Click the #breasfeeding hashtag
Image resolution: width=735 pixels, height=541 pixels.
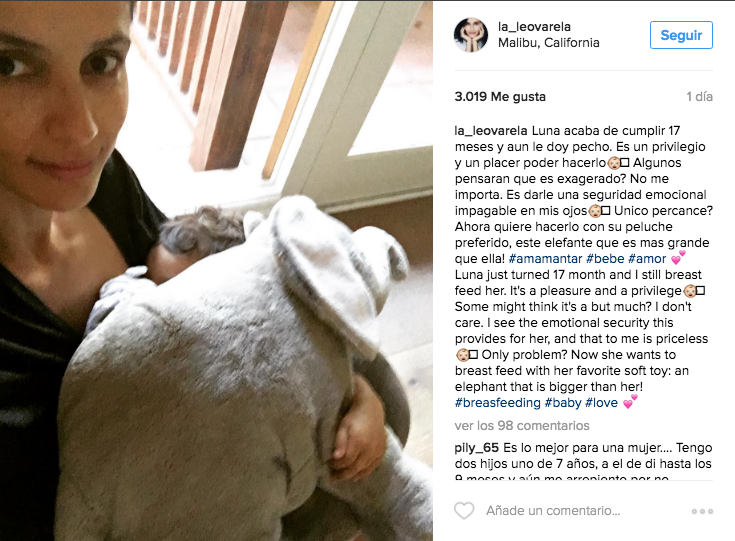click(497, 403)
